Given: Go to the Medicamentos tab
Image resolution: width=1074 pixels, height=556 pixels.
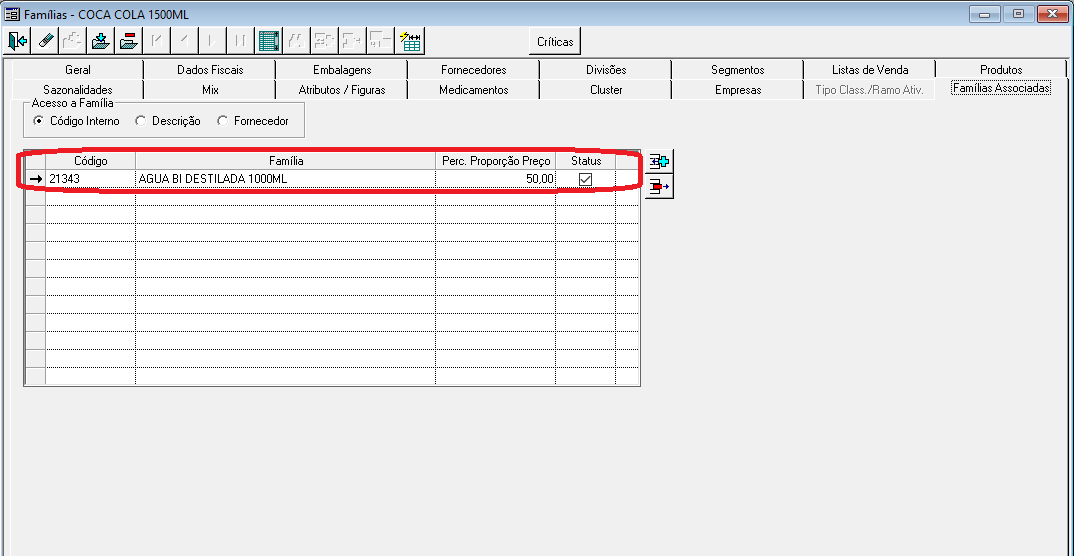Looking at the screenshot, I should (473, 90).
